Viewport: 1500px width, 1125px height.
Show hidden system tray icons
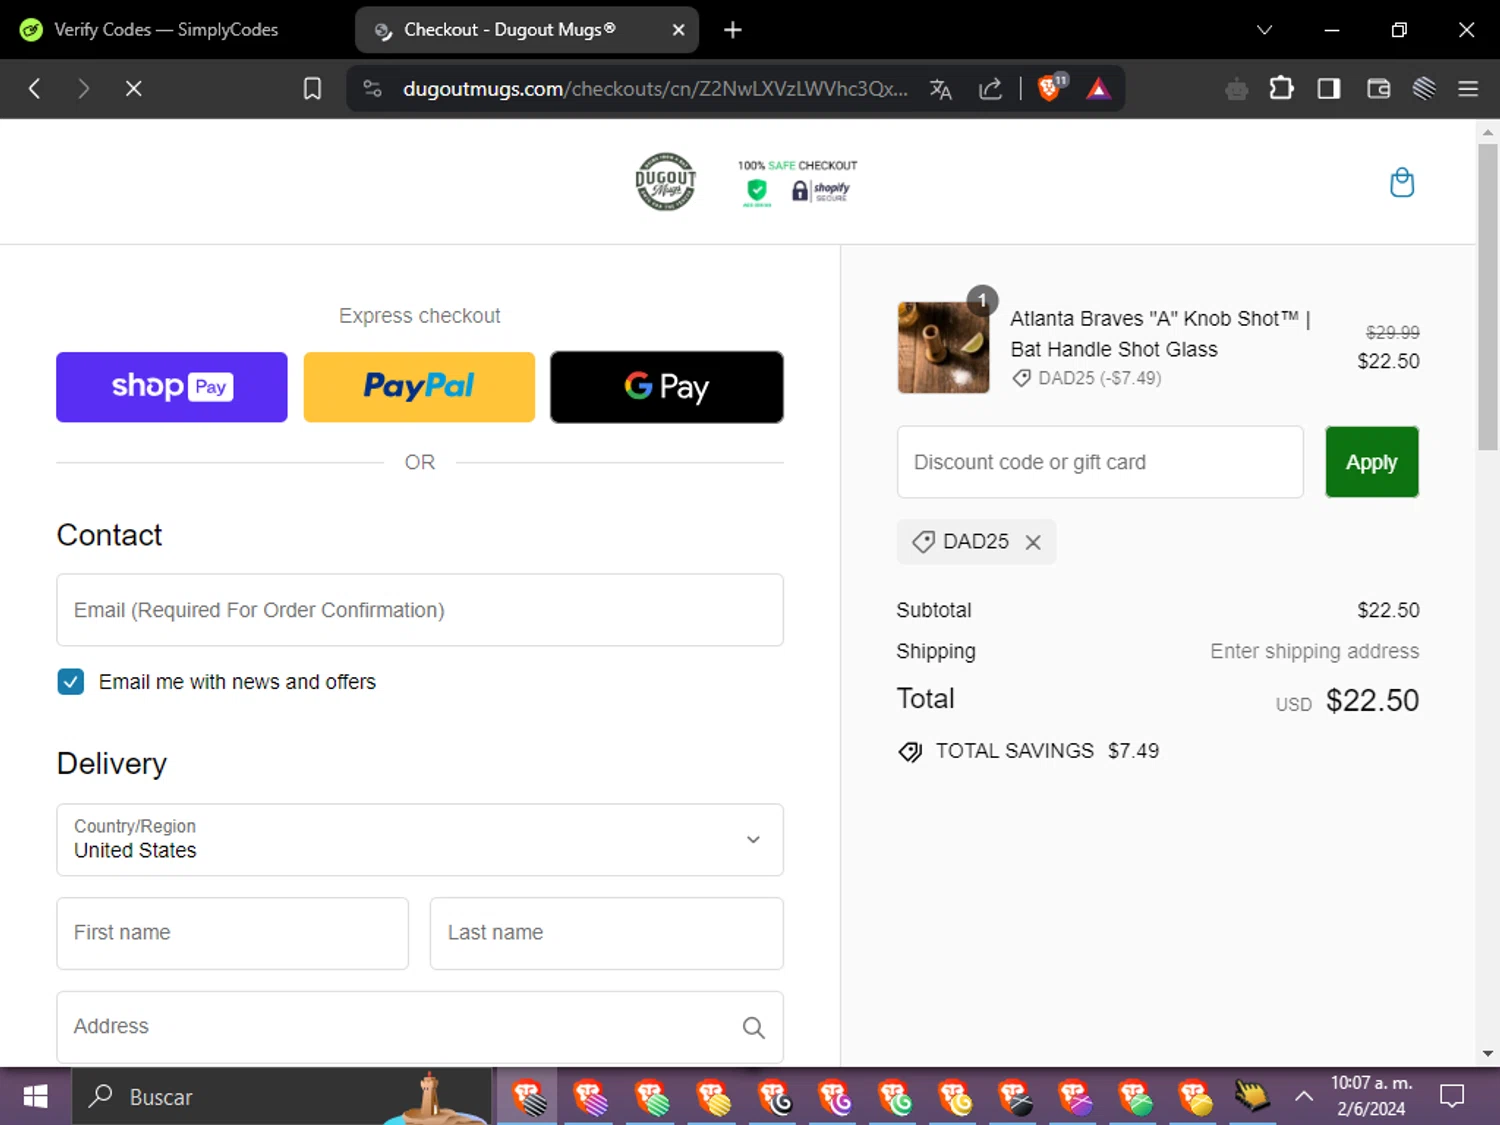1304,1097
